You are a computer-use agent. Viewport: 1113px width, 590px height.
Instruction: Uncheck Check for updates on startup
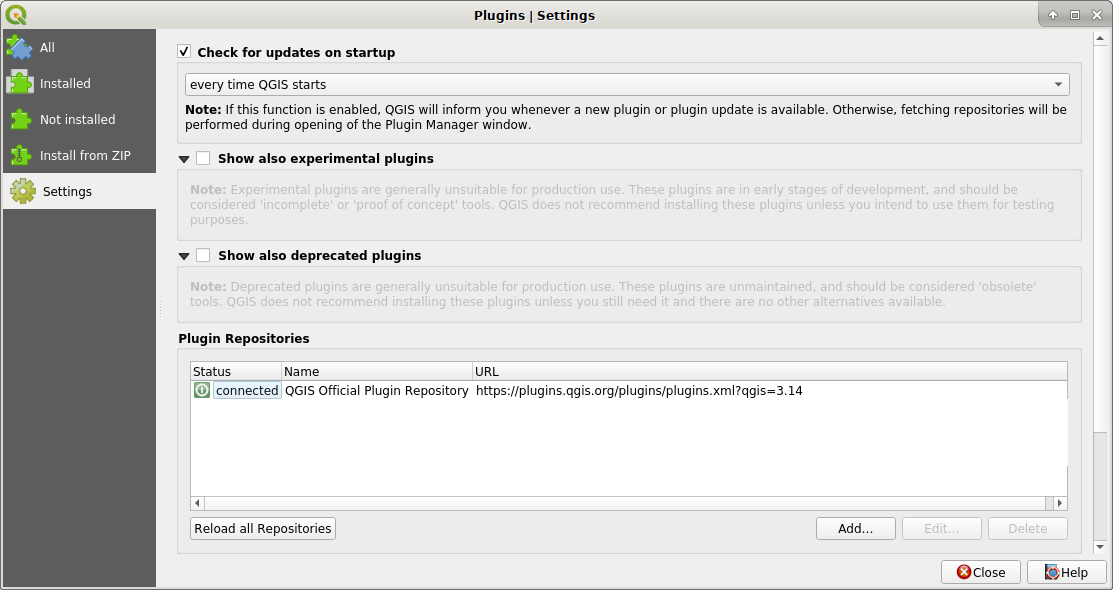click(x=184, y=52)
